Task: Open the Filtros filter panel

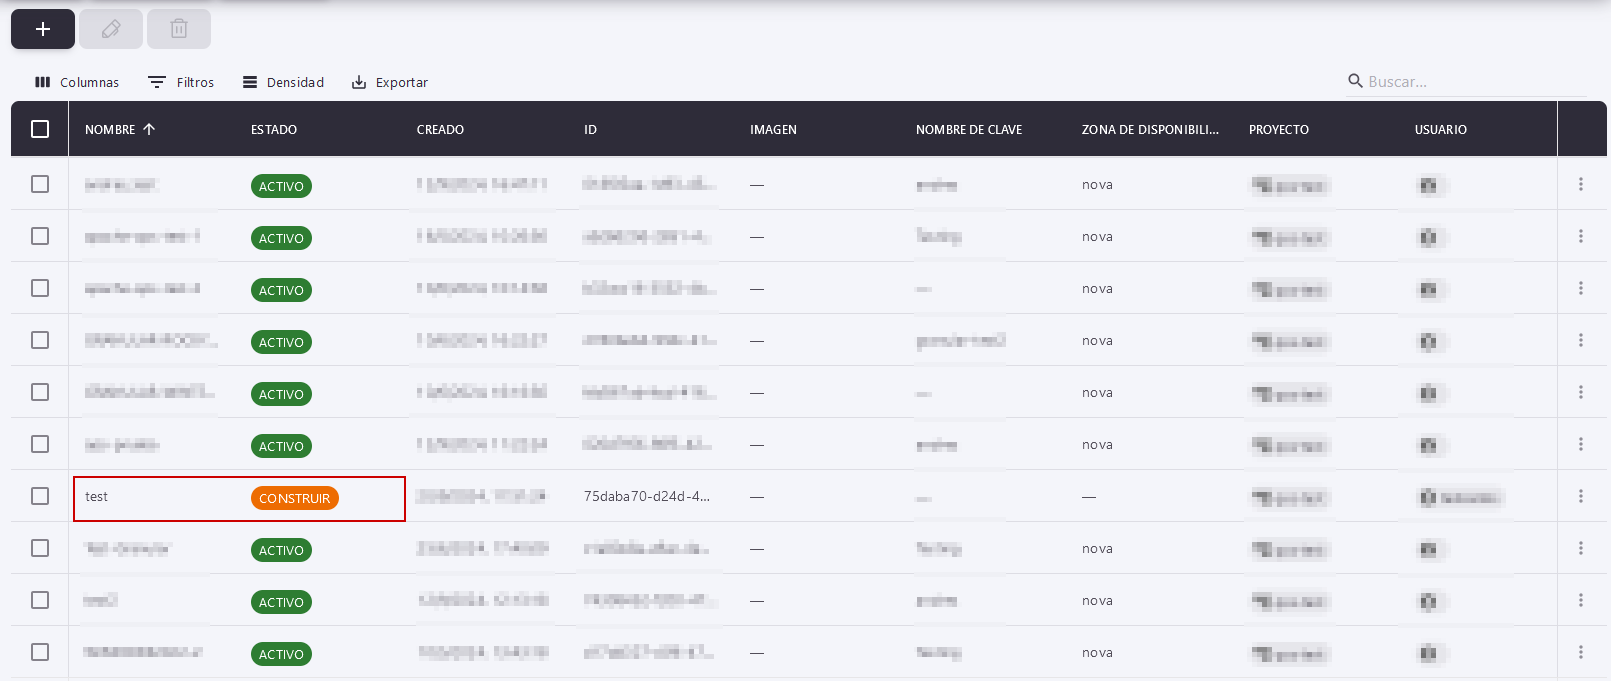Action: coord(181,82)
